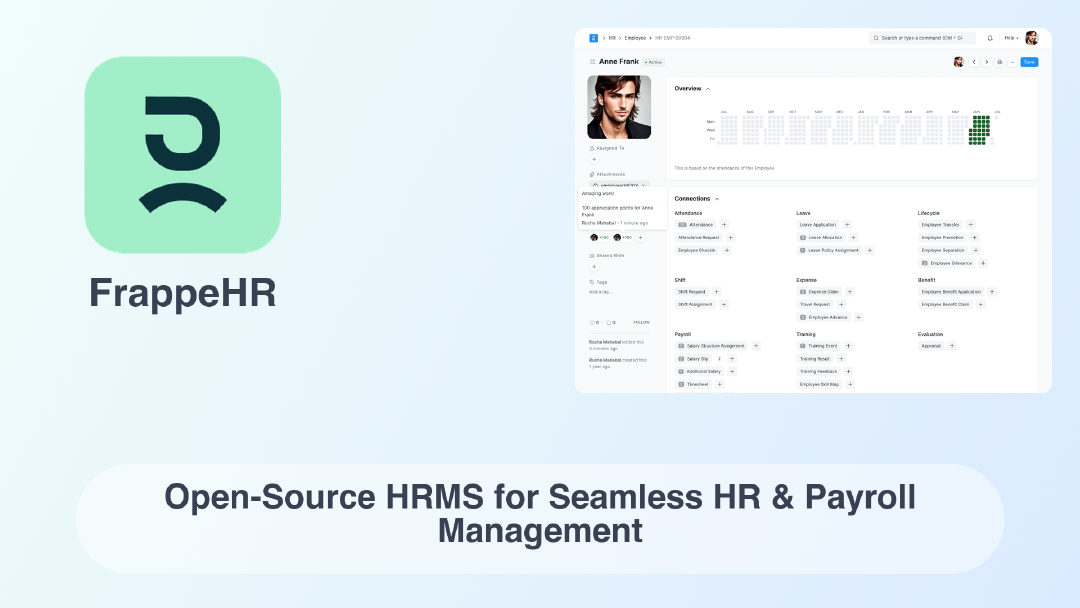The height and width of the screenshot is (608, 1080).
Task: Click the print icon in the toolbar
Action: point(1000,61)
